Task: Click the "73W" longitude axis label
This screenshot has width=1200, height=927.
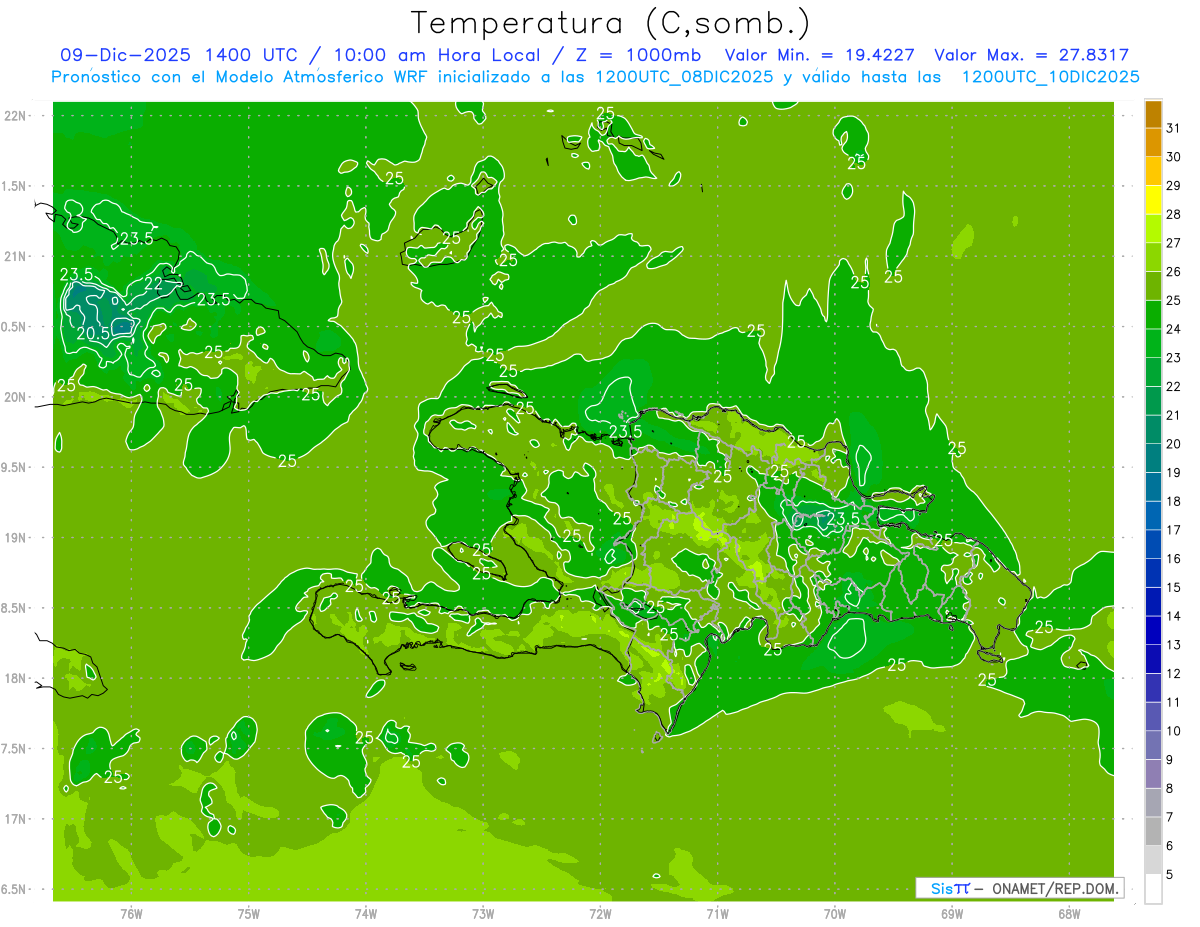Action: [x=483, y=913]
